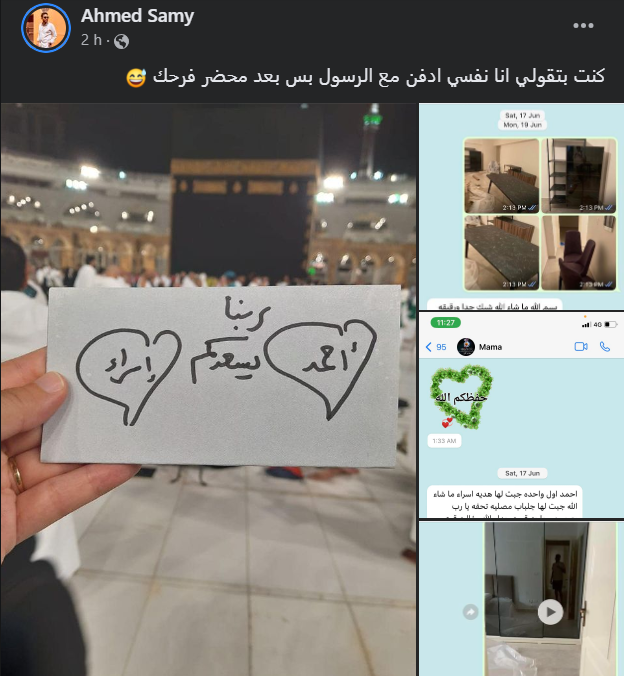The width and height of the screenshot is (624, 676).
Task: Play the video in the bottom screenshot
Action: [550, 612]
